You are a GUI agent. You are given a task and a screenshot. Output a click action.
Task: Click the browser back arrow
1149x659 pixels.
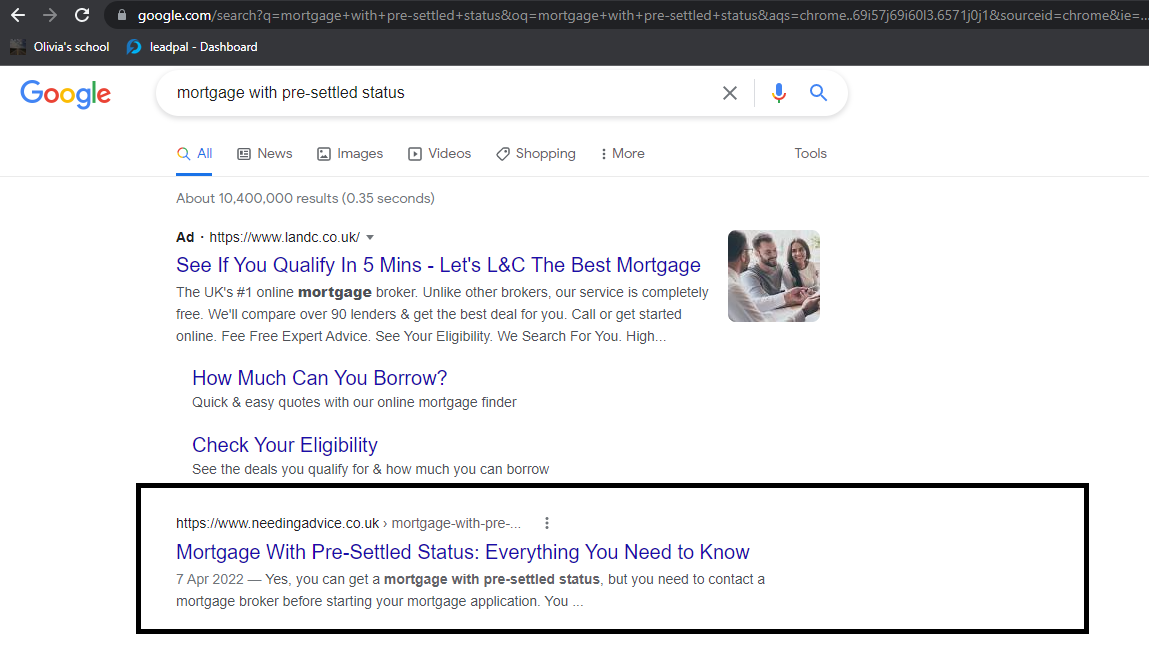pyautogui.click(x=18, y=15)
